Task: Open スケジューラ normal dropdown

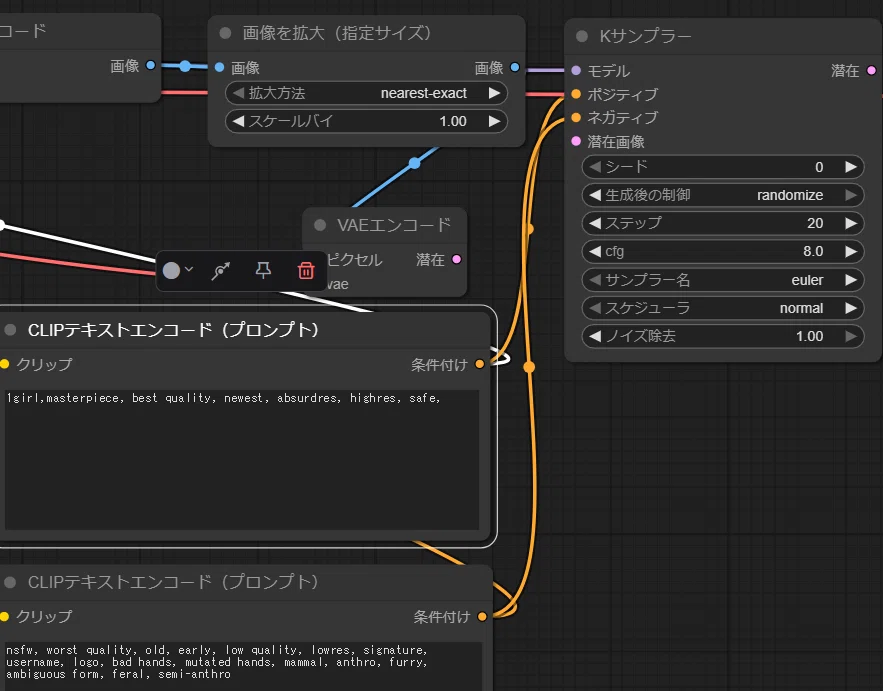Action: [723, 308]
